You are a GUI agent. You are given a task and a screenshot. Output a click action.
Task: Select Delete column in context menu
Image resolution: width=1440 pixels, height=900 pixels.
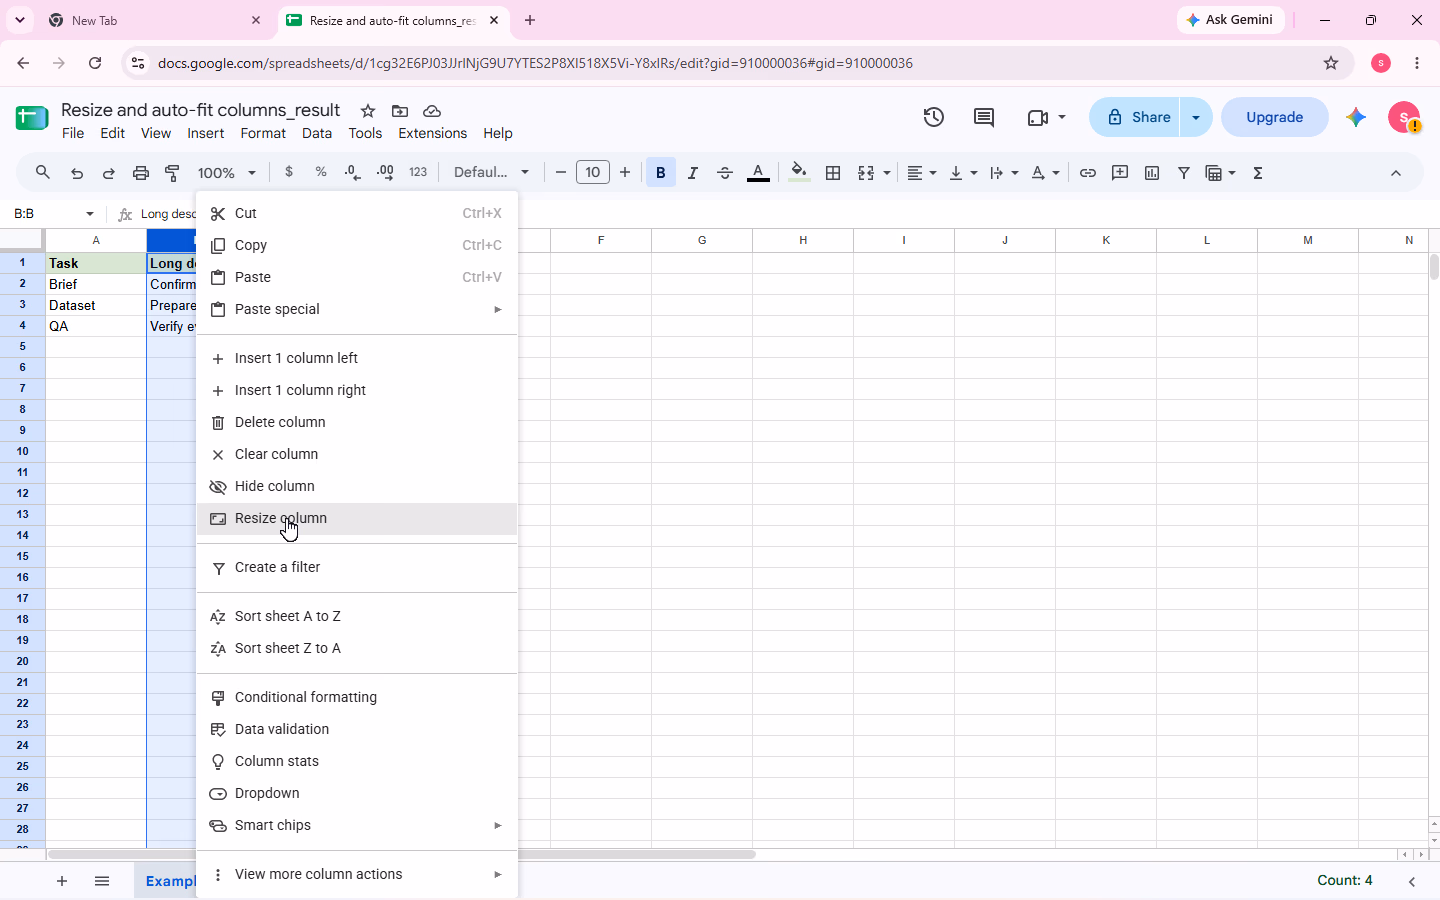pyautogui.click(x=357, y=422)
